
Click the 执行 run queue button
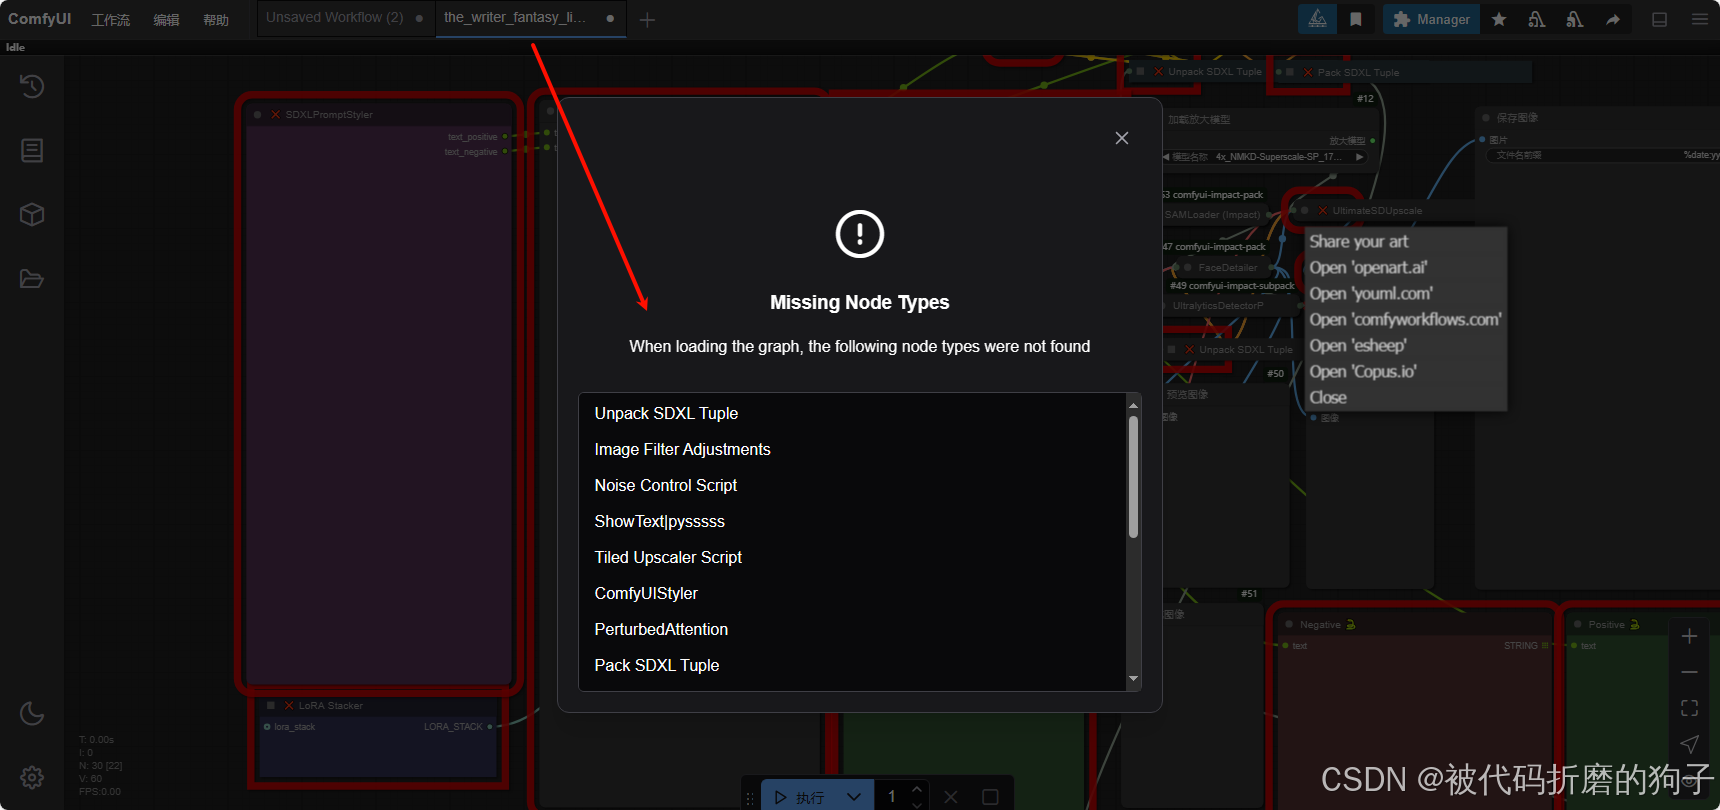coord(800,797)
